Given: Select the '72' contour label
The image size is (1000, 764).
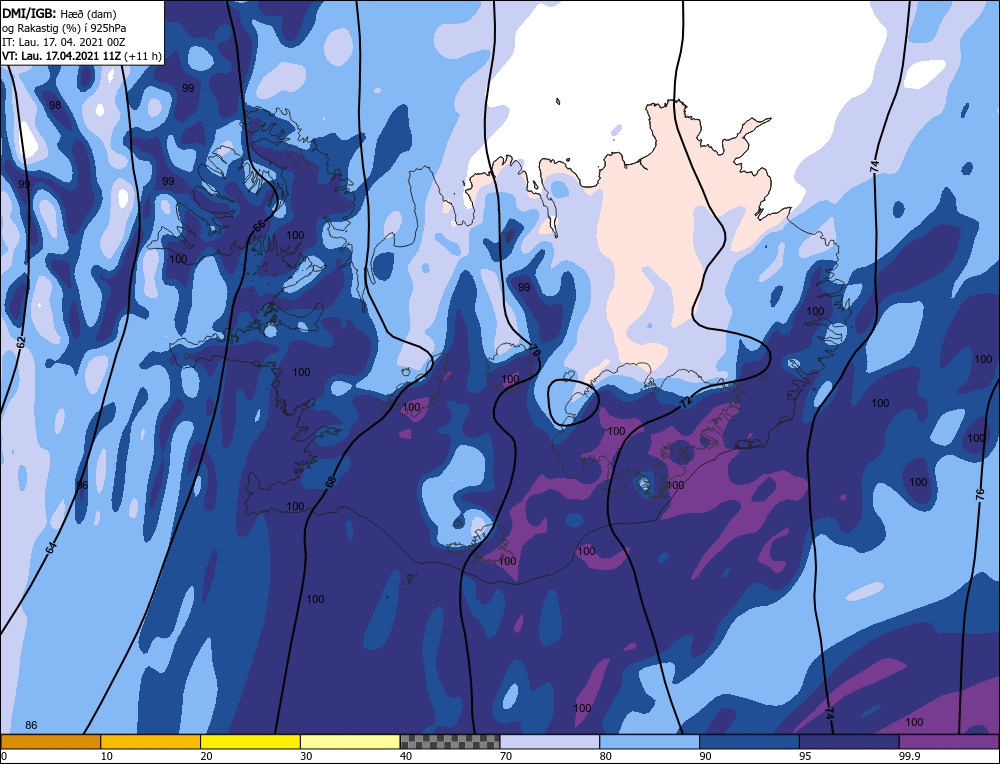Looking at the screenshot, I should tap(686, 402).
